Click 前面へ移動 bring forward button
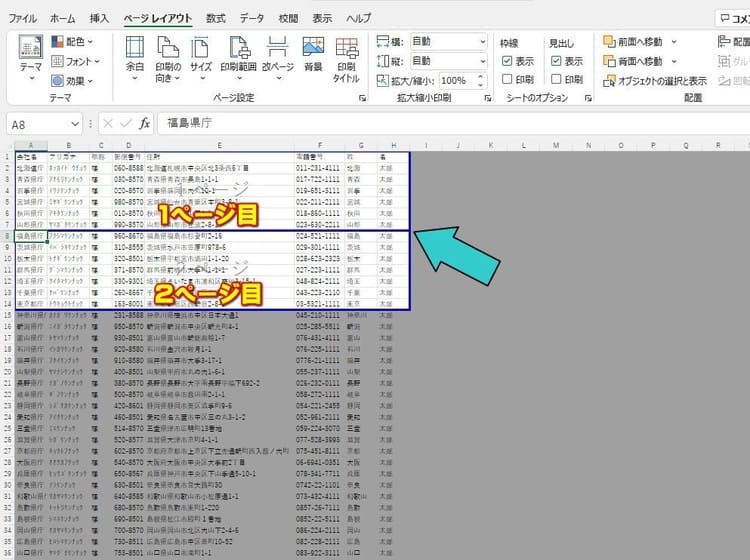Image resolution: width=750 pixels, height=560 pixels. point(633,42)
